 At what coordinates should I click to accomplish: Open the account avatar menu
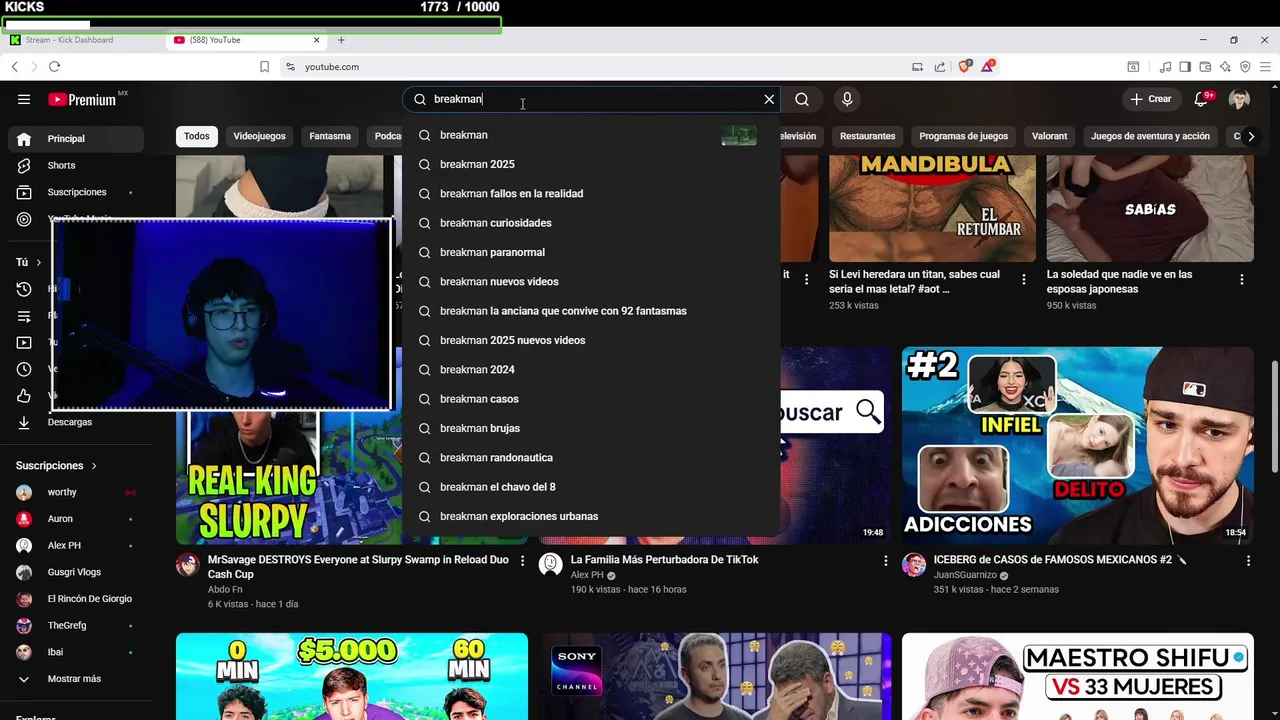1239,99
